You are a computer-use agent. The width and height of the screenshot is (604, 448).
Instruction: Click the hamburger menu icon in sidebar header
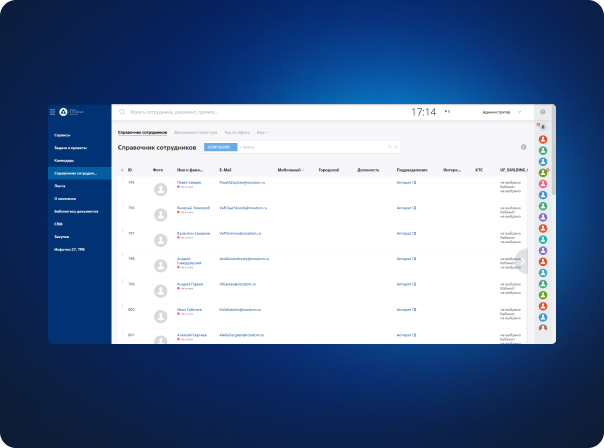coord(53,112)
